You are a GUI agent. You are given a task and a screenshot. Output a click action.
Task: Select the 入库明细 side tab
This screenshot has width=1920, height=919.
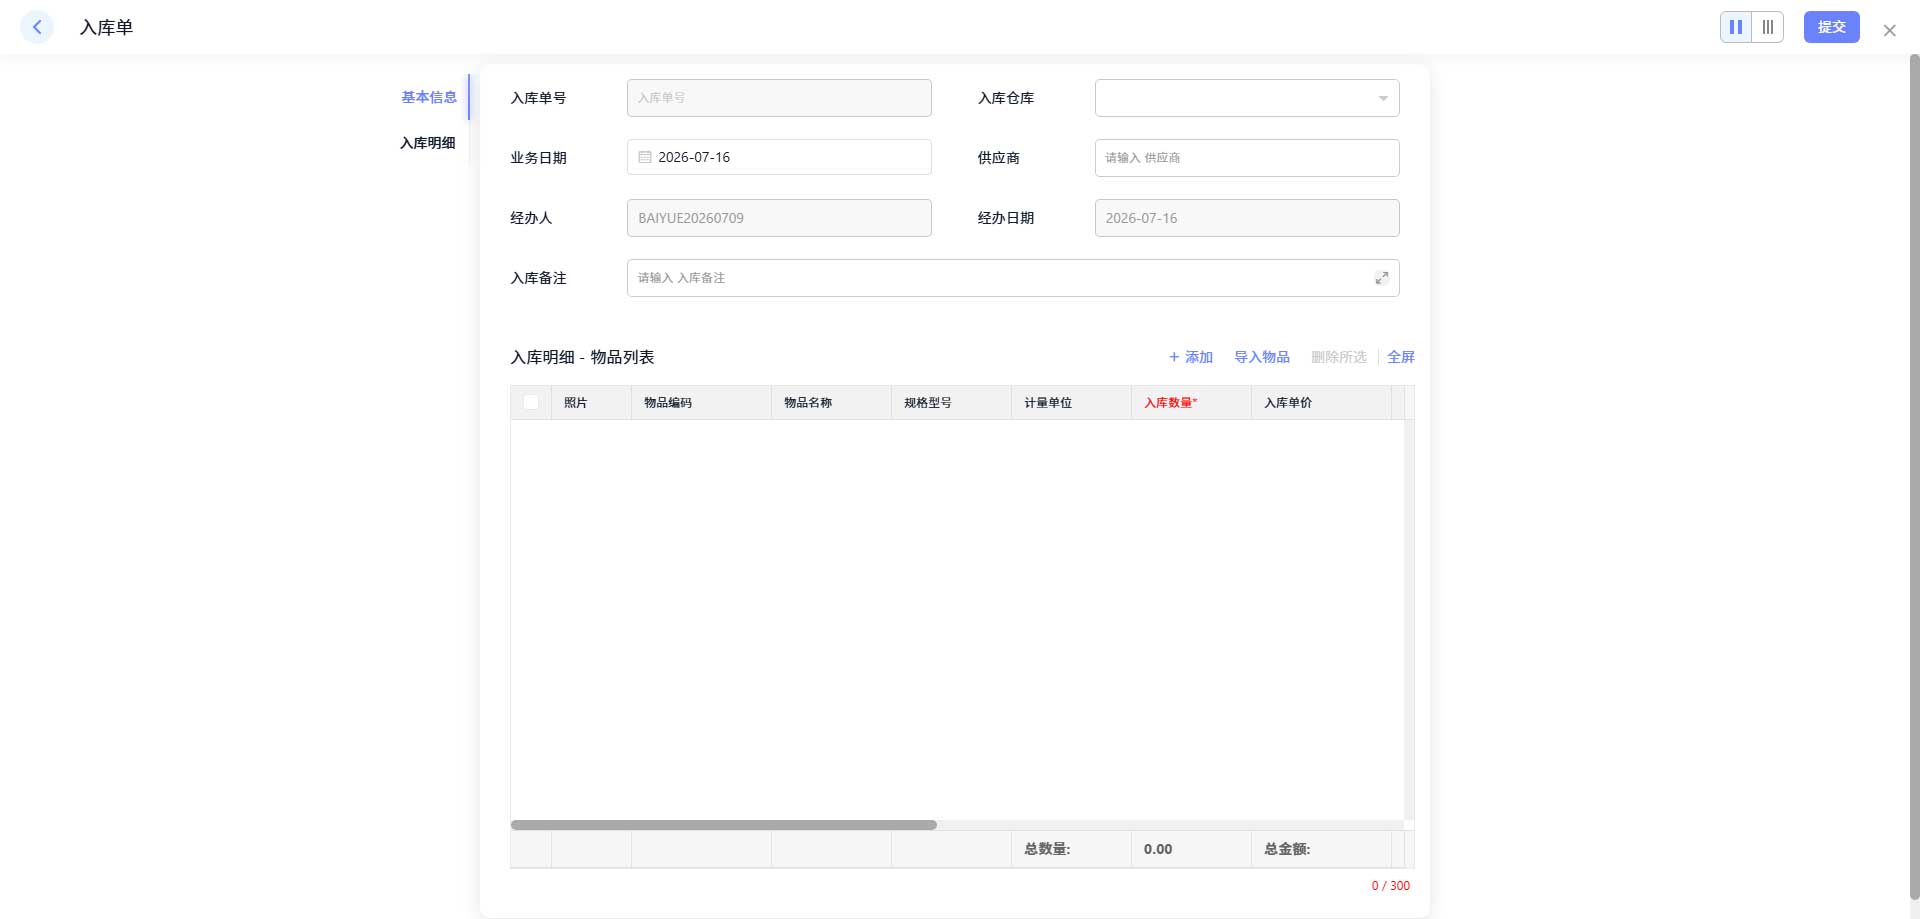[428, 143]
